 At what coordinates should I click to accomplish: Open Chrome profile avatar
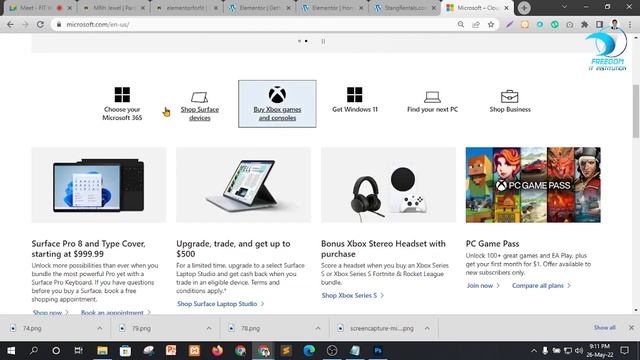tap(615, 24)
